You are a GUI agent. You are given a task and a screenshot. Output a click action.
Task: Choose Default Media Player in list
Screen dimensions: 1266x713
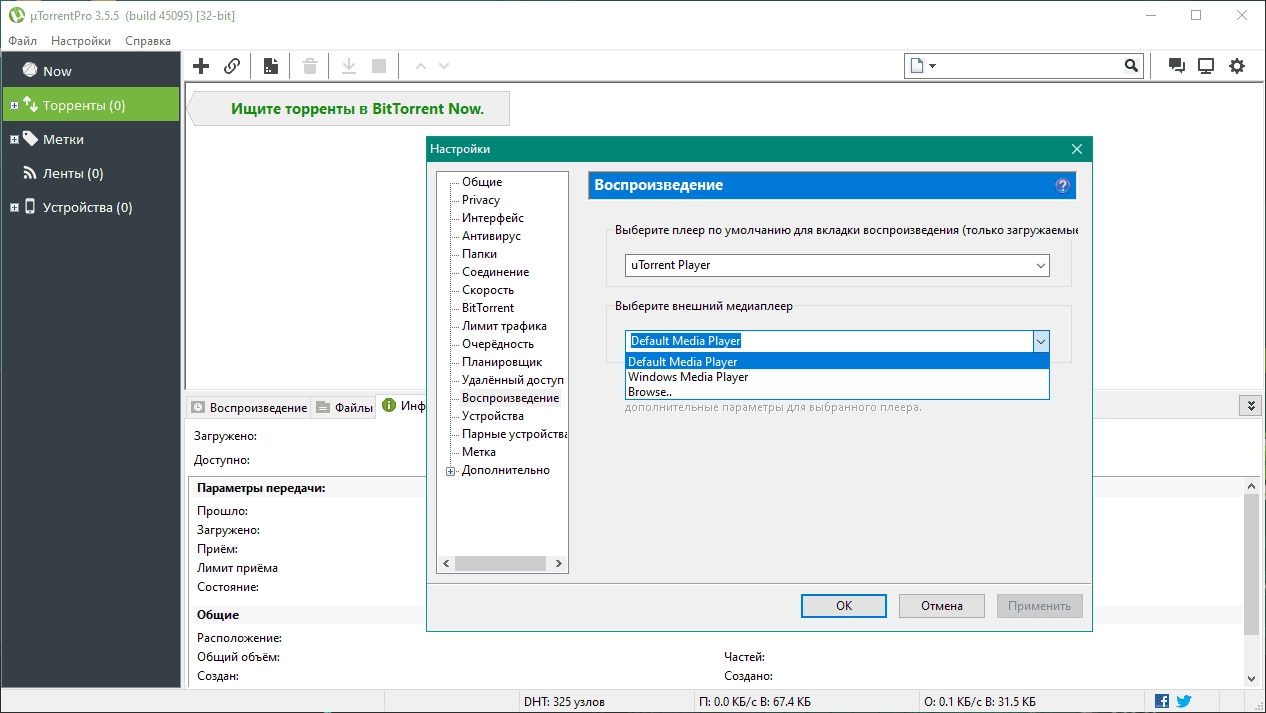(x=837, y=362)
